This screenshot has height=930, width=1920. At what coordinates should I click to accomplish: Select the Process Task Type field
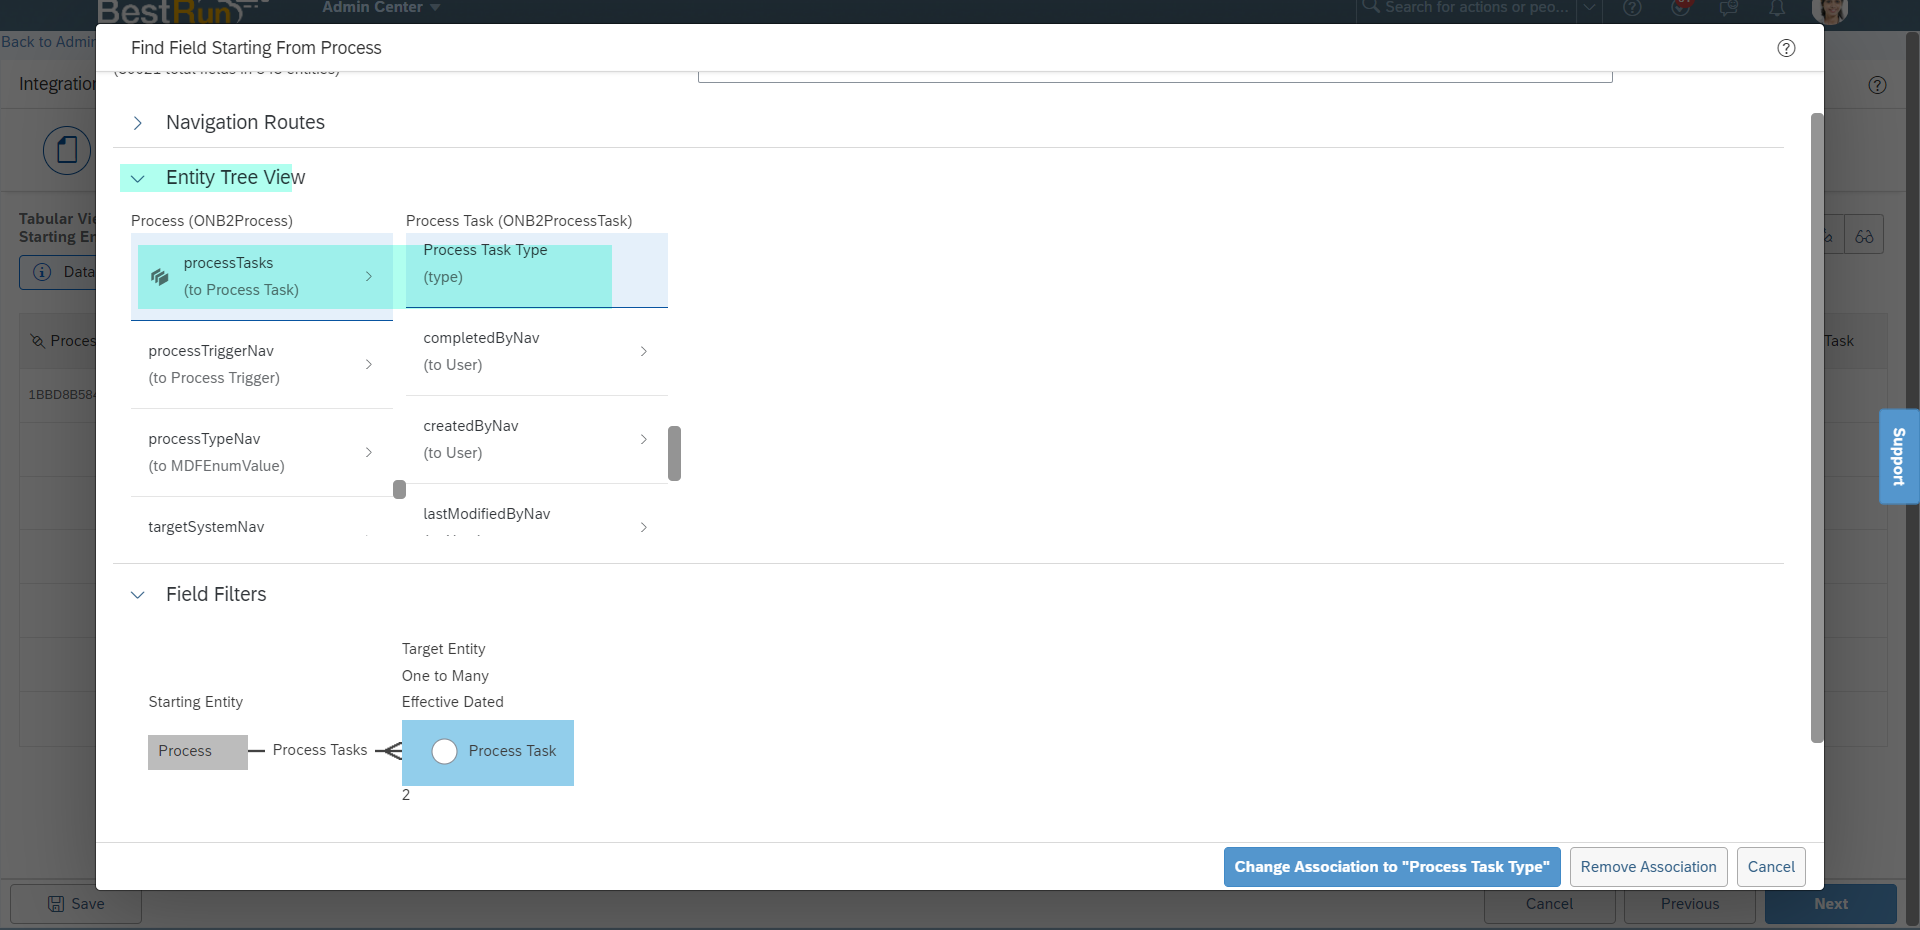pos(537,271)
